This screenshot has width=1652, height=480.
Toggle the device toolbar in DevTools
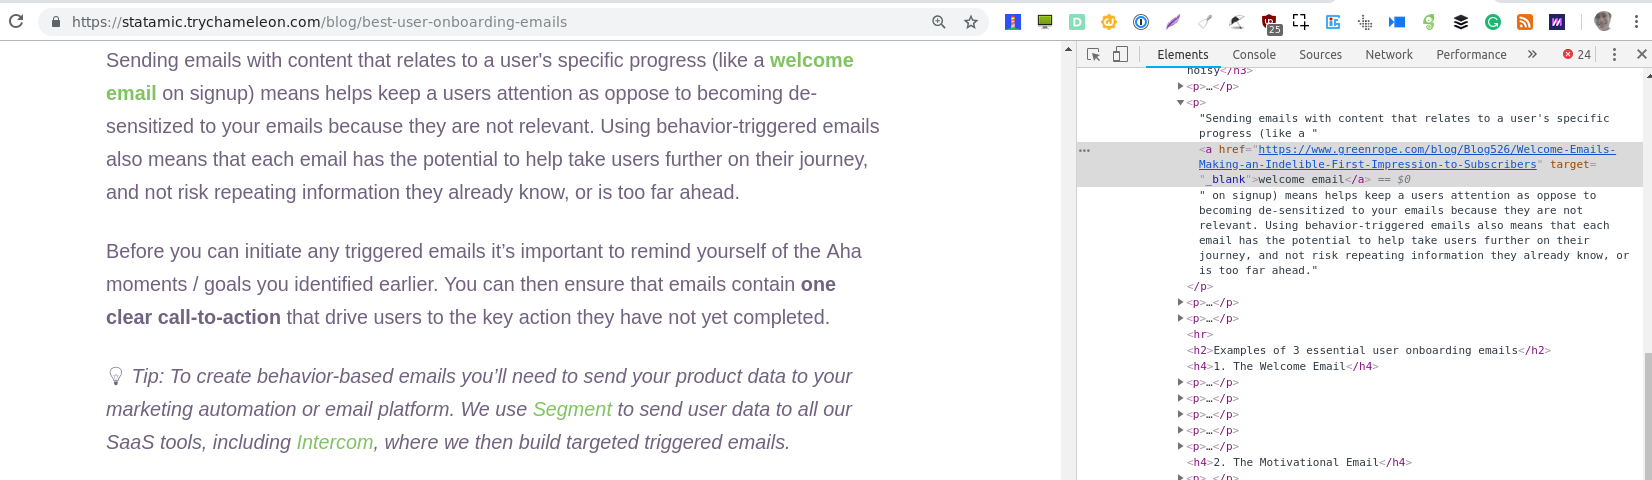(1120, 54)
